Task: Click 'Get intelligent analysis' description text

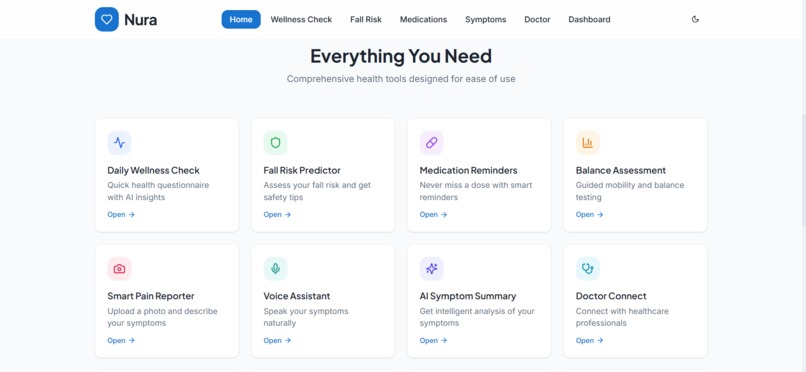Action: (477, 317)
